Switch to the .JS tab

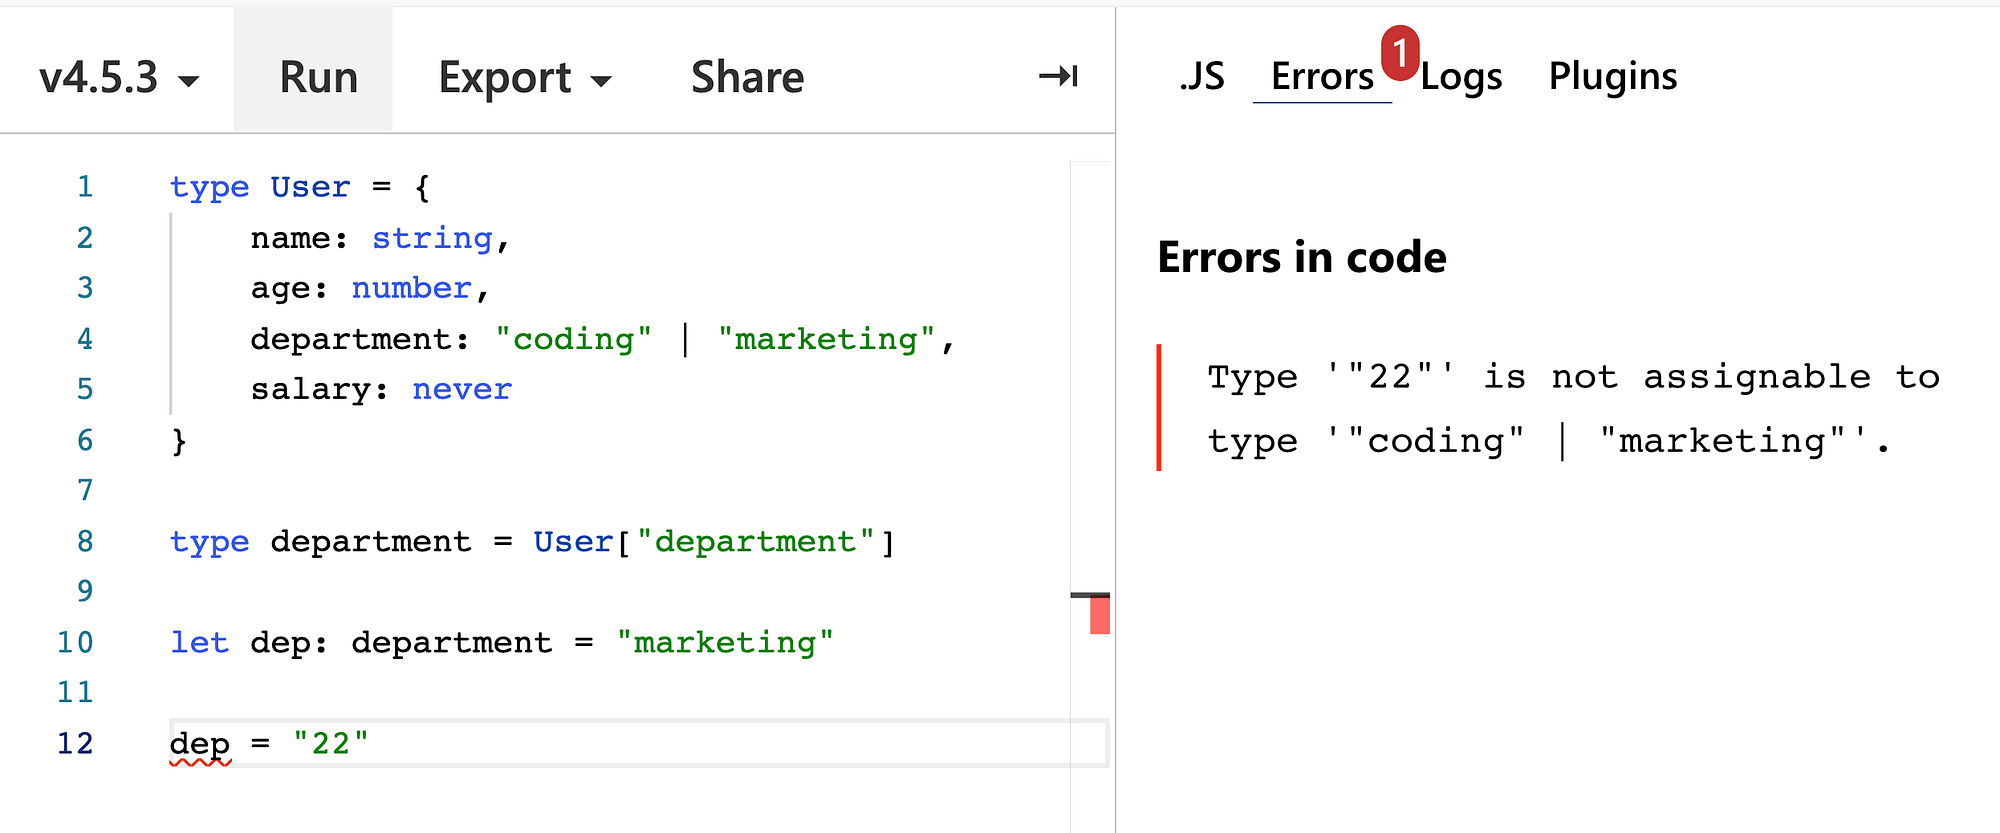(x=1201, y=76)
